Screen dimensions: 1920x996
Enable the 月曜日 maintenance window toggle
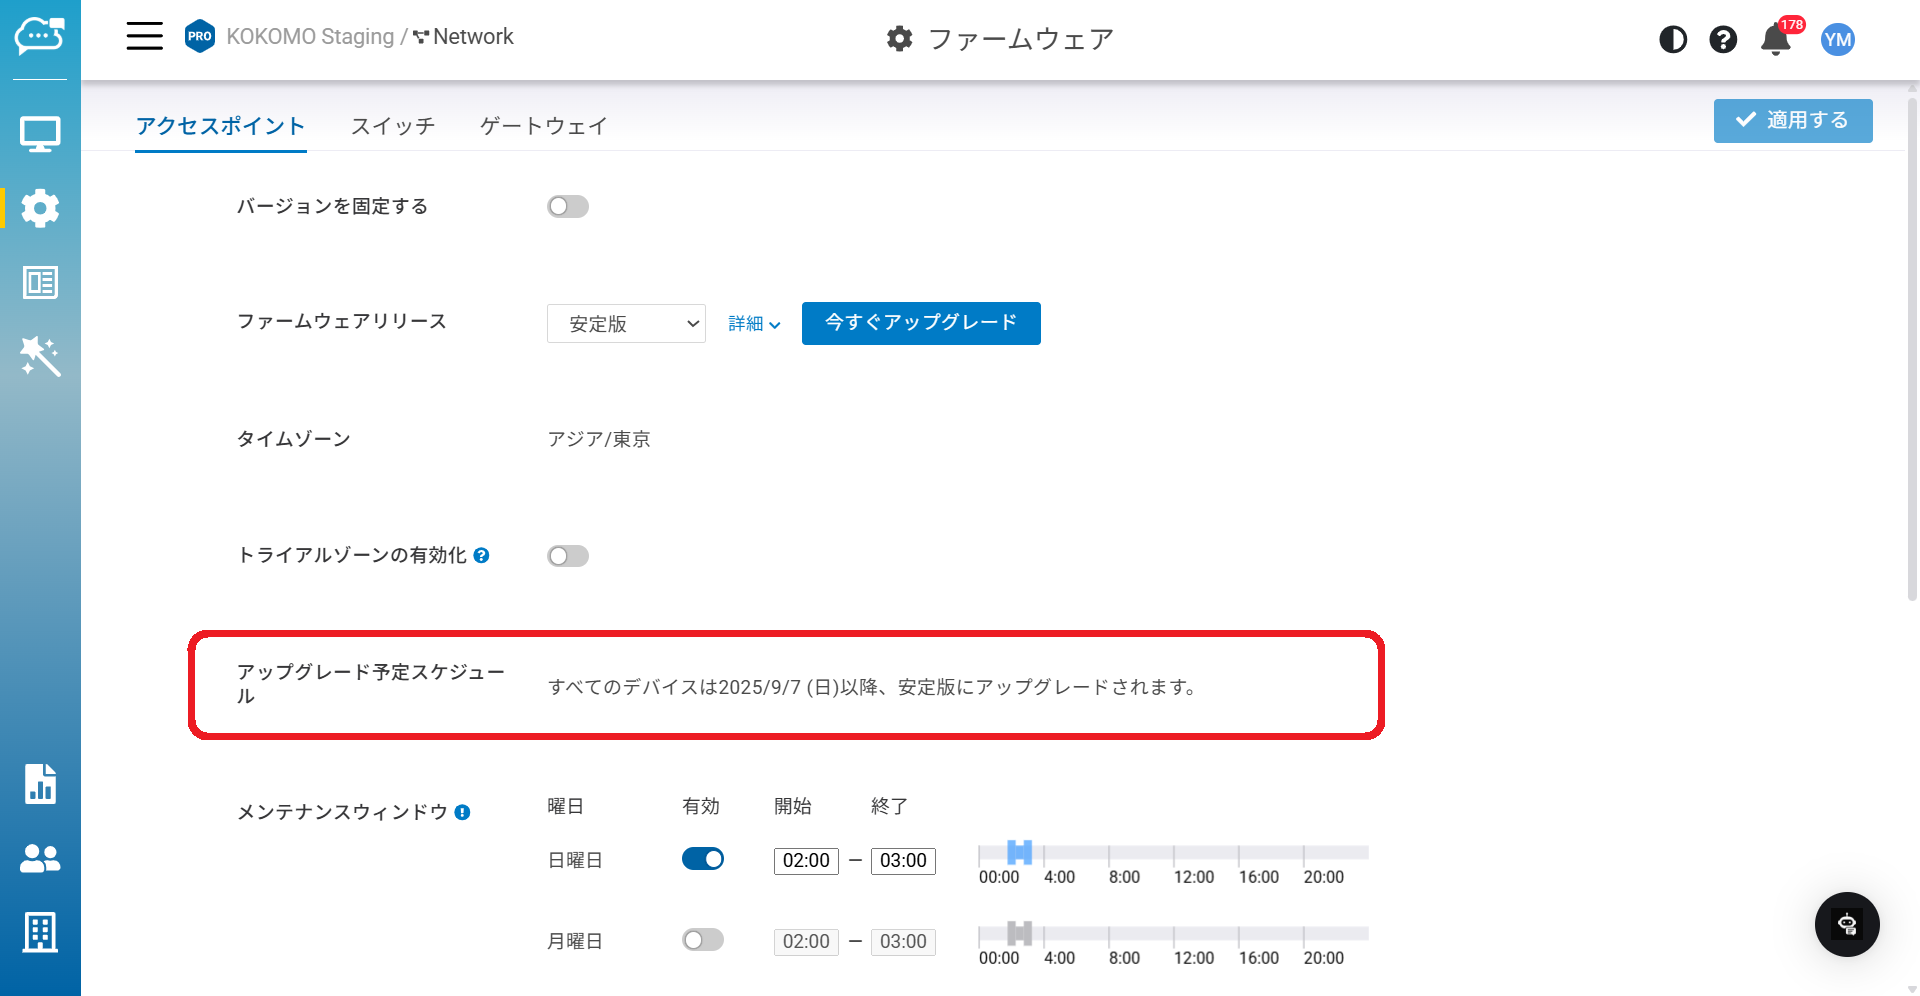(703, 940)
